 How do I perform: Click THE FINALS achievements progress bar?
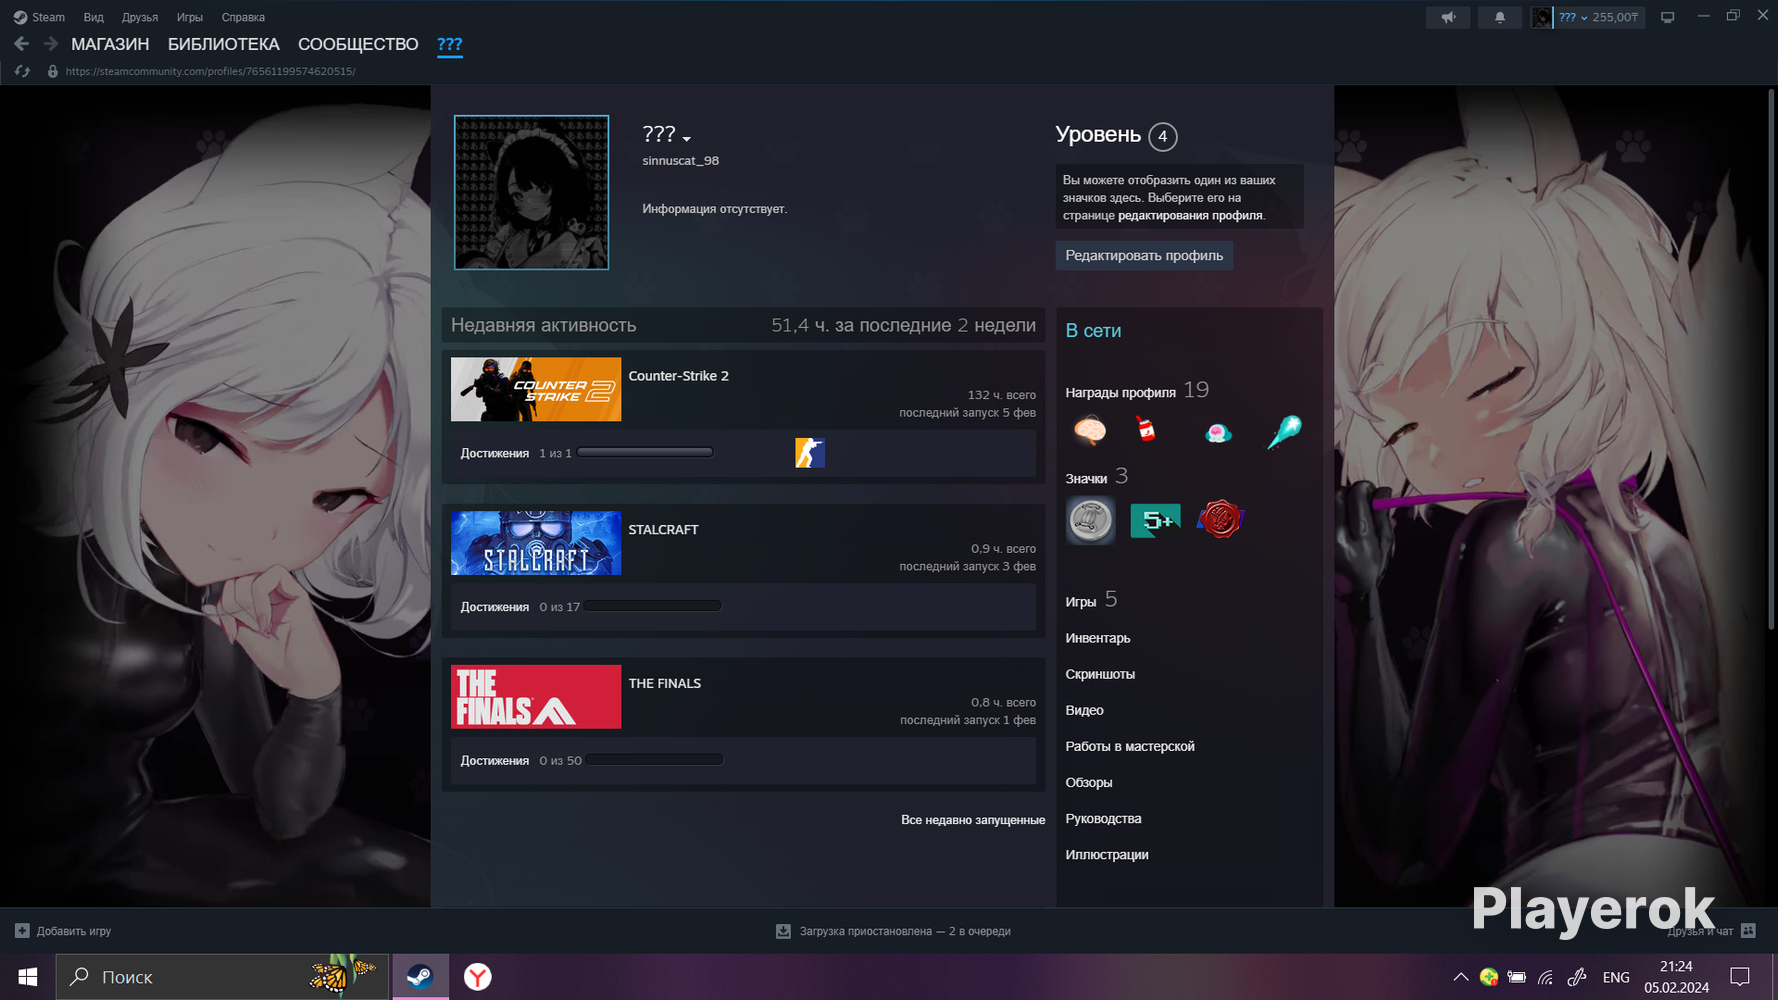click(x=655, y=760)
